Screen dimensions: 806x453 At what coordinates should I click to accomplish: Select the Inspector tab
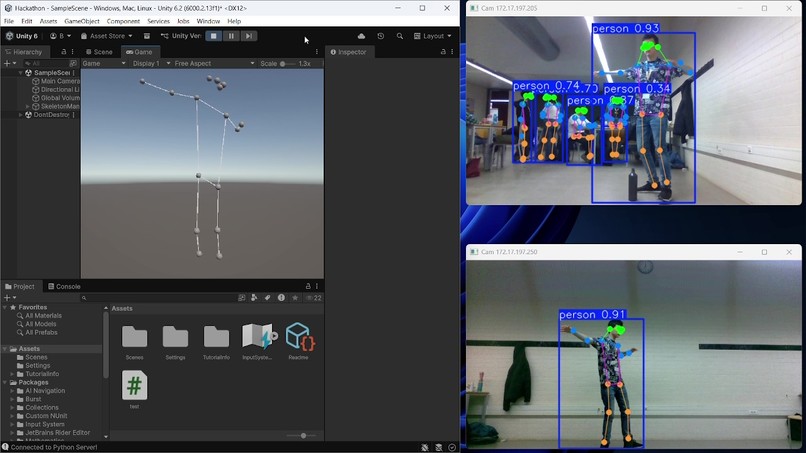click(349, 52)
